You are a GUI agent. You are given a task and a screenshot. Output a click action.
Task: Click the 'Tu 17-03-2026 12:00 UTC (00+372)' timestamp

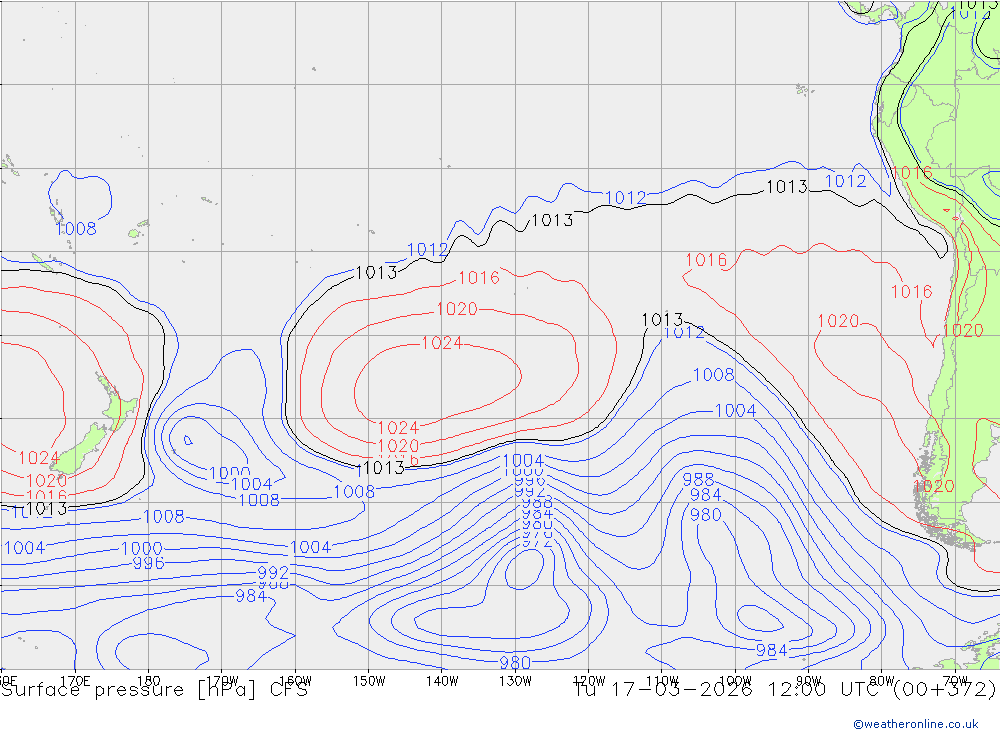pyautogui.click(x=785, y=690)
